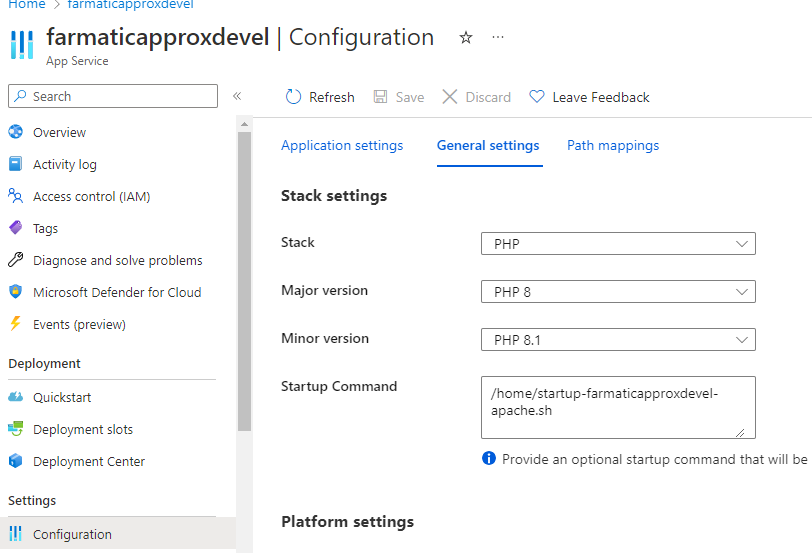Select Configuration menu item label
This screenshot has height=553, width=812.
[72, 534]
